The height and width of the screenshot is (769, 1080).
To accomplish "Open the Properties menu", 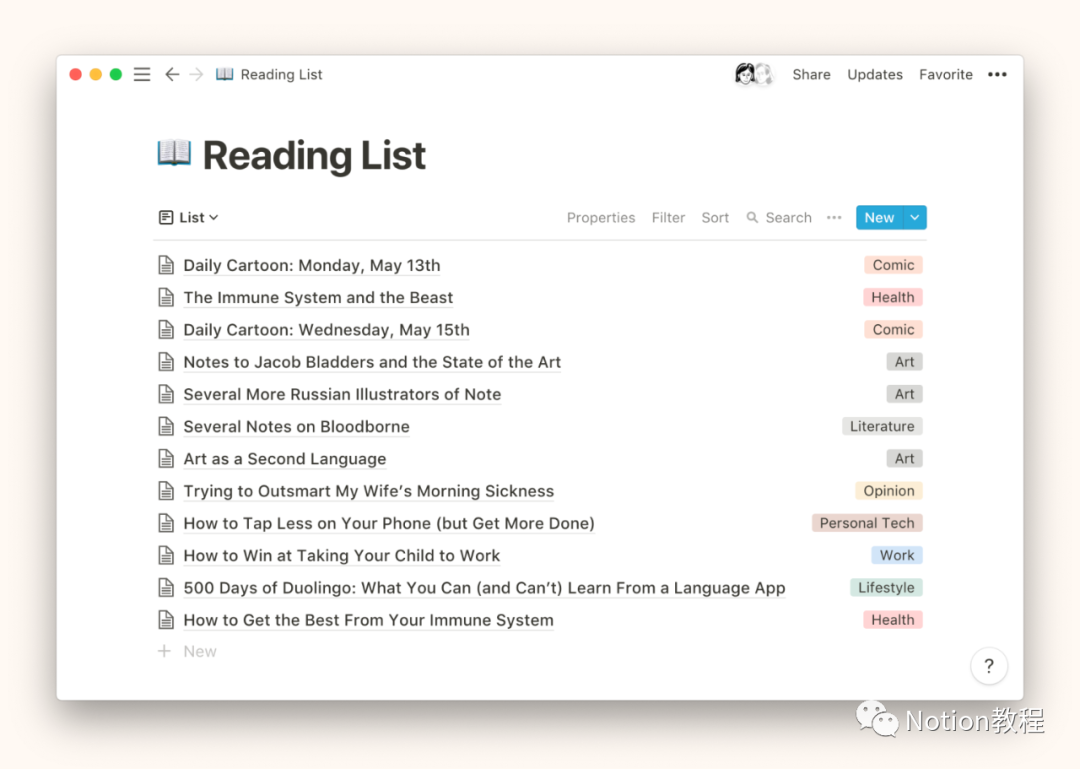I will click(x=601, y=218).
